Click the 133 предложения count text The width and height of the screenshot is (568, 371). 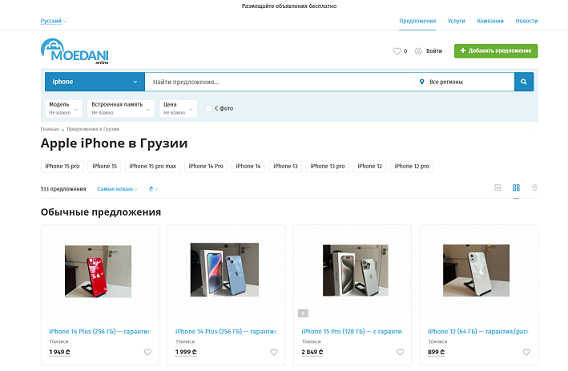pyautogui.click(x=63, y=189)
